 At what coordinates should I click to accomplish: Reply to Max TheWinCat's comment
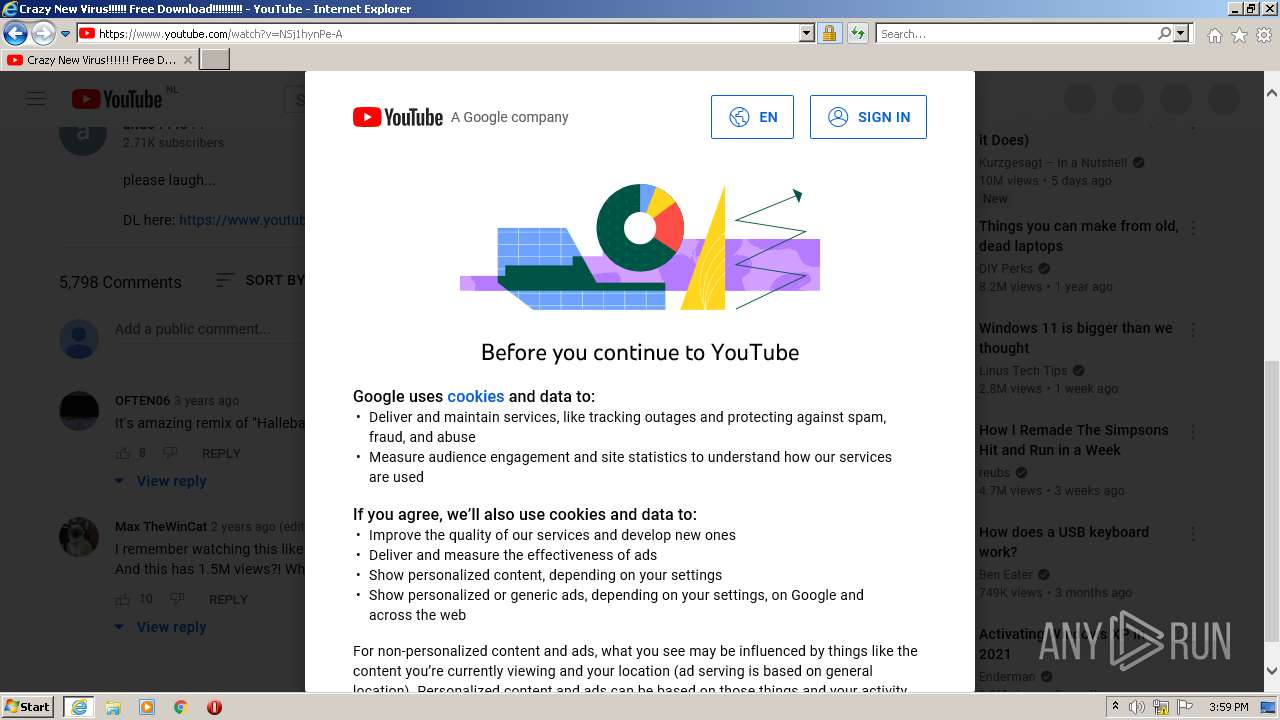click(x=228, y=599)
